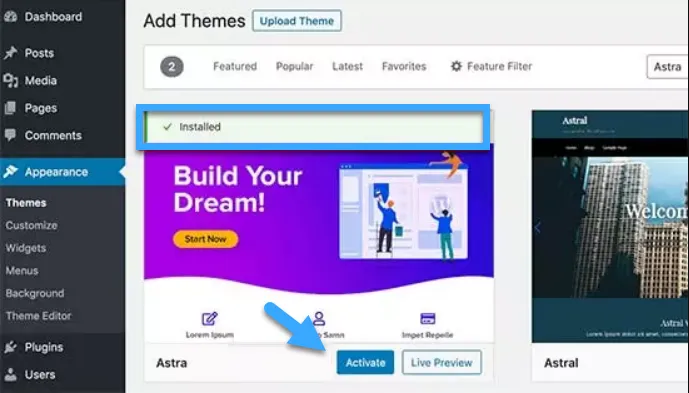This screenshot has height=393, width=689.
Task: Open the Posts menu
Action: pyautogui.click(x=39, y=53)
